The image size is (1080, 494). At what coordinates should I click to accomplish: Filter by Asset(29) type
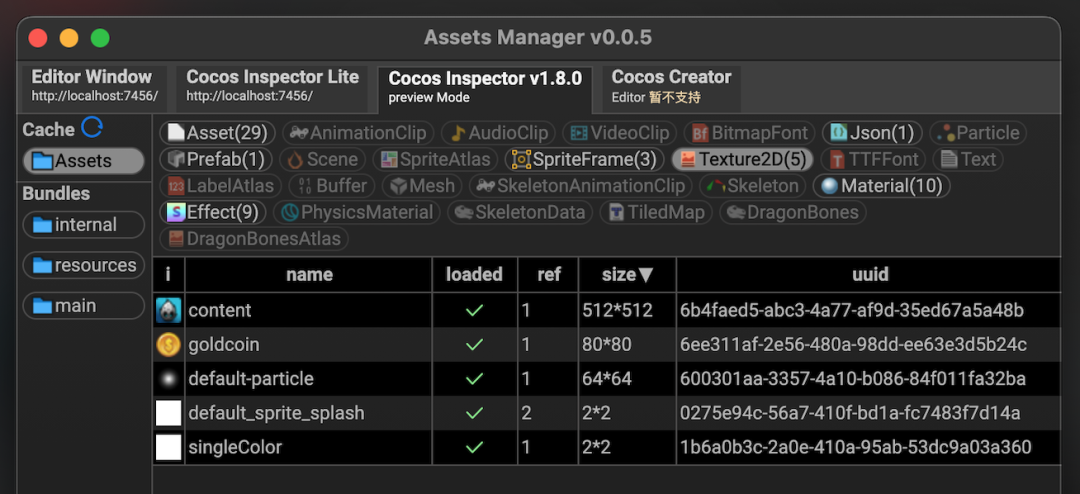point(218,132)
